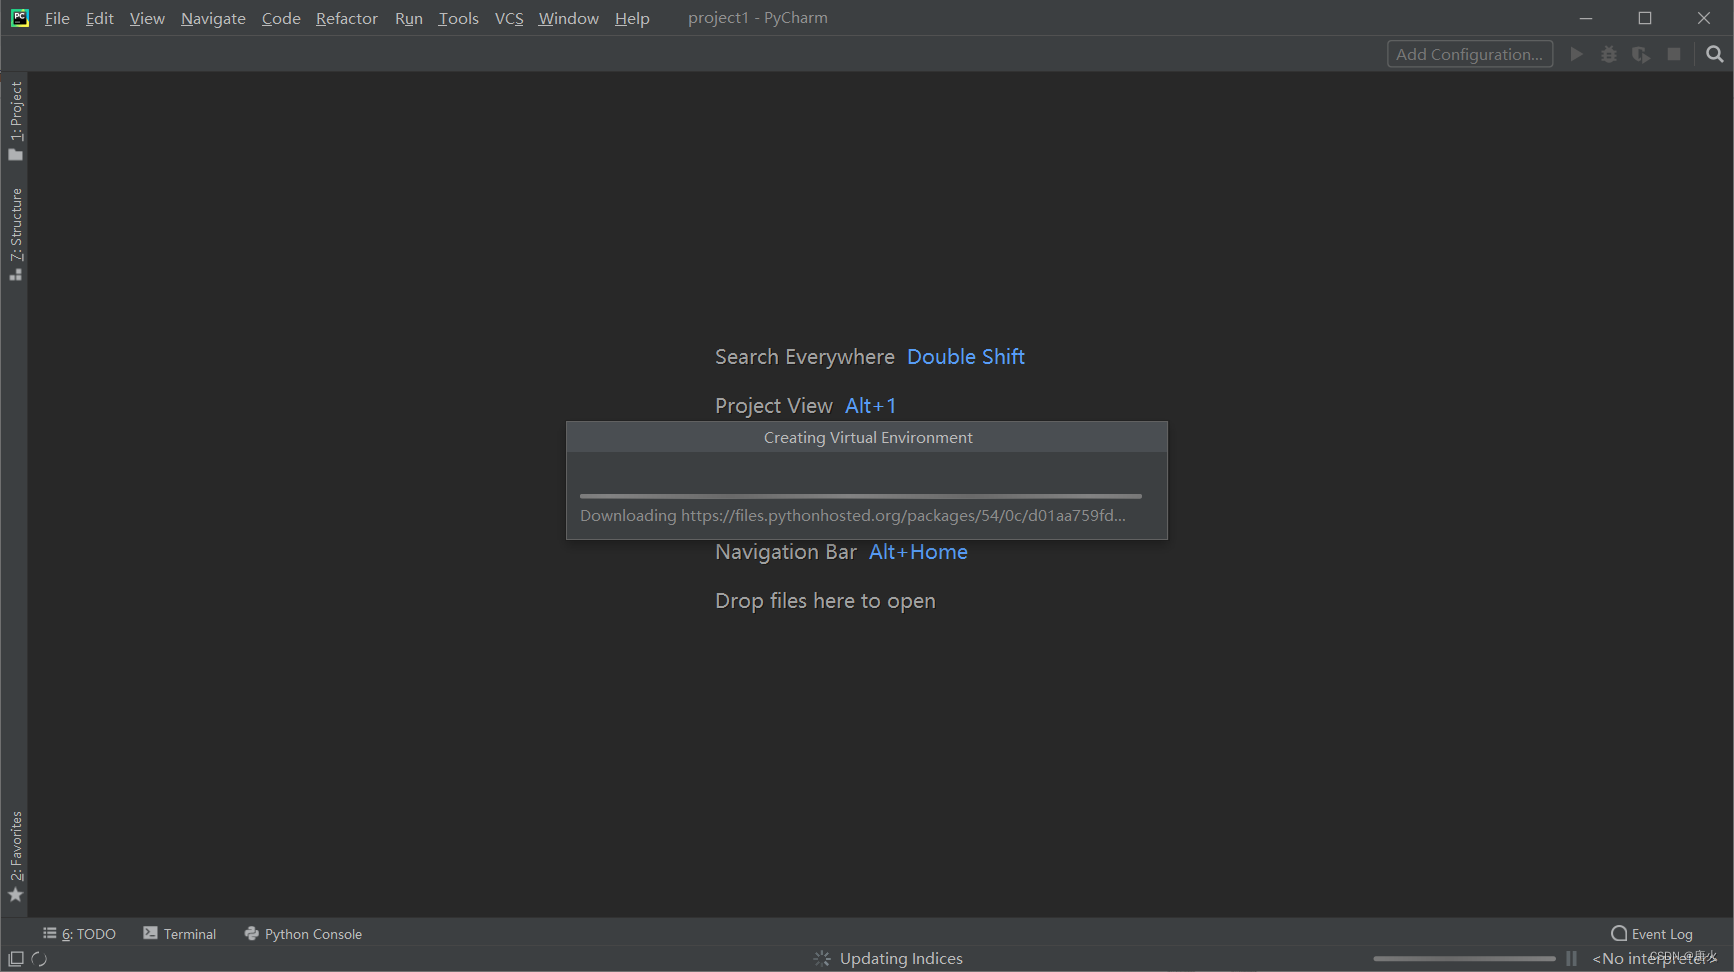Image resolution: width=1734 pixels, height=972 pixels.
Task: Expand the 1: Project tool window
Action: [15, 120]
